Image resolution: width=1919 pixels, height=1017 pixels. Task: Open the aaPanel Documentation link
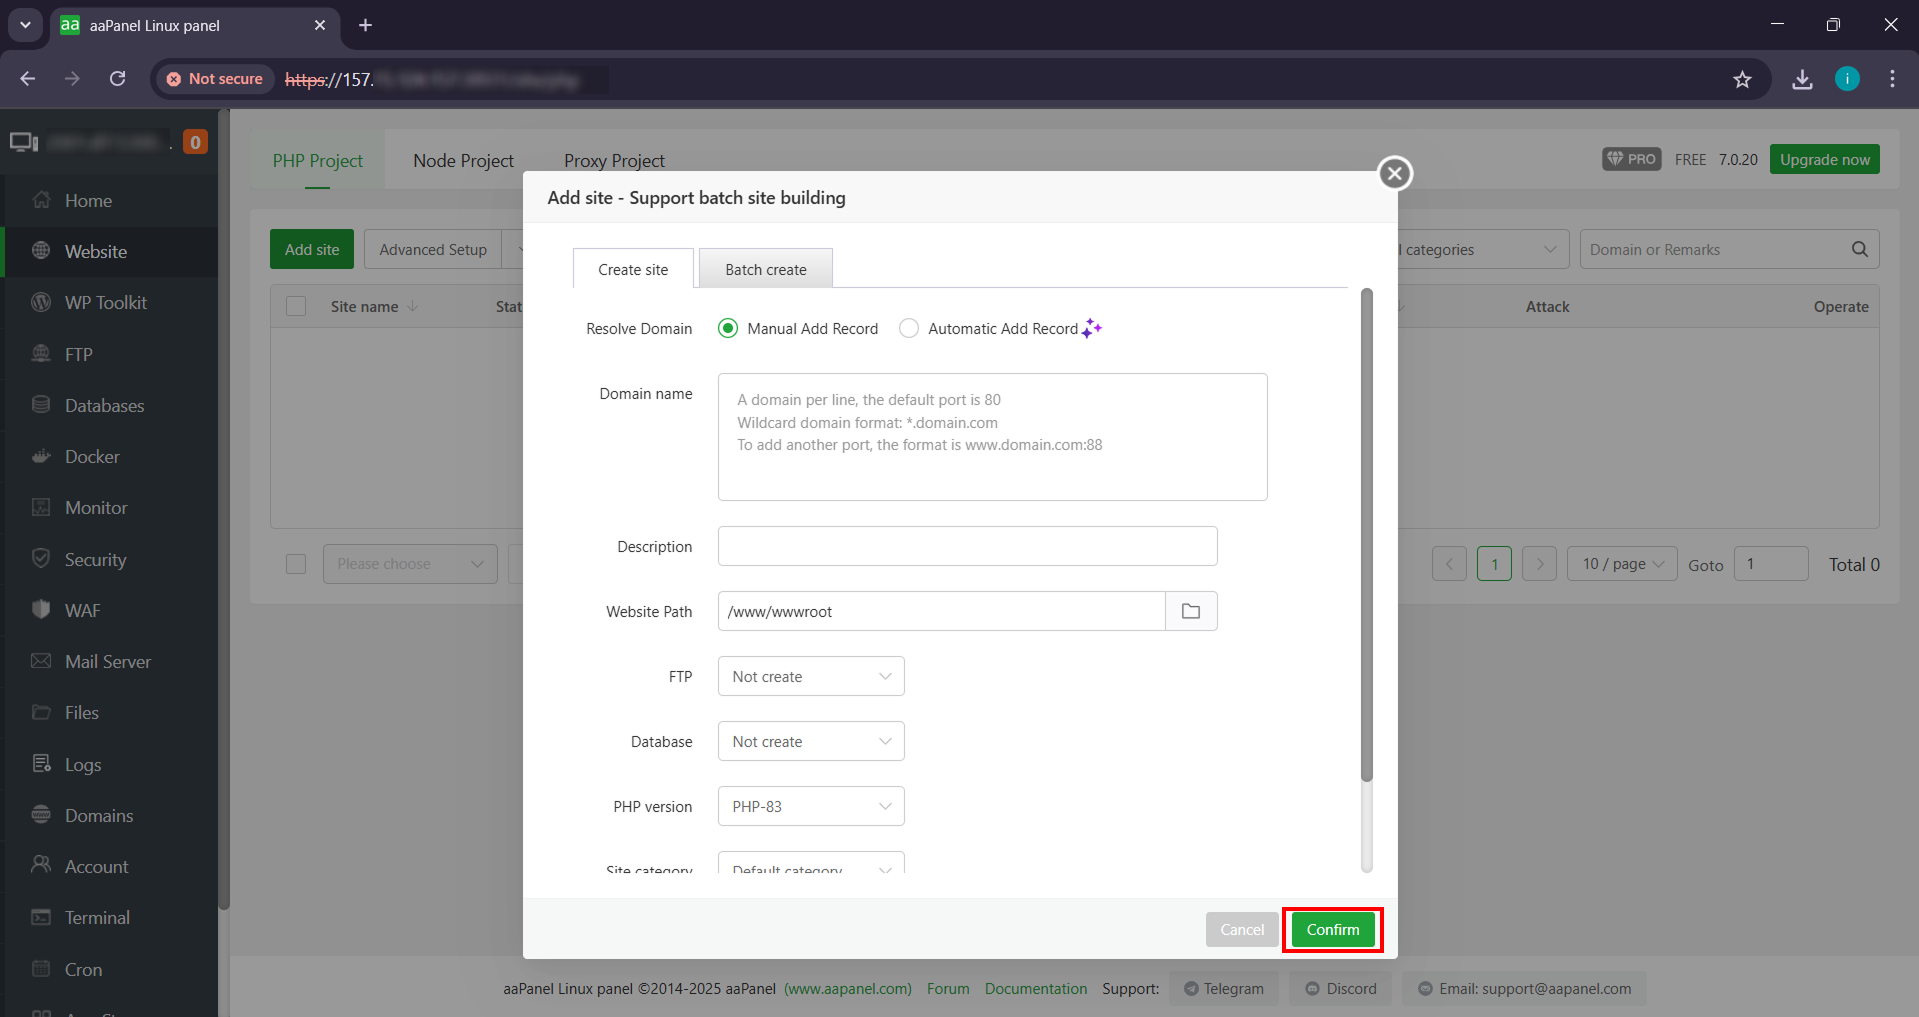[x=1035, y=988]
